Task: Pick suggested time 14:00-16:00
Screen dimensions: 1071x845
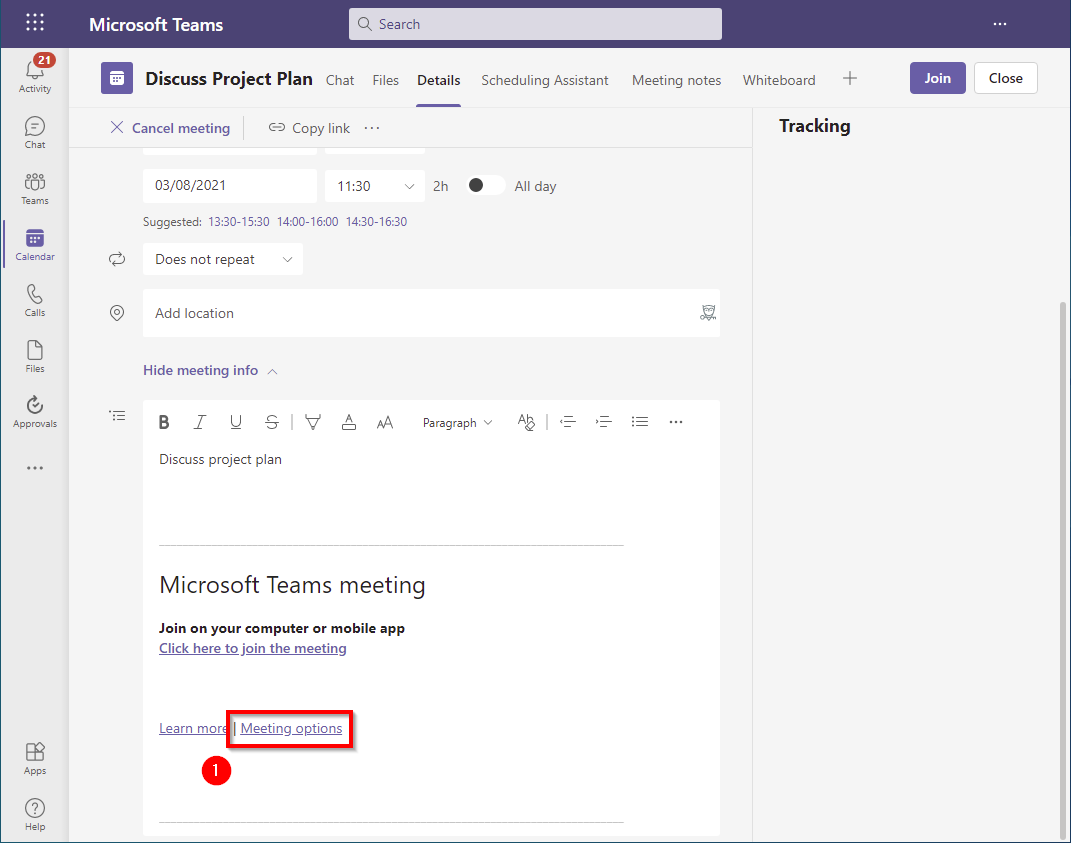Action: 307,222
